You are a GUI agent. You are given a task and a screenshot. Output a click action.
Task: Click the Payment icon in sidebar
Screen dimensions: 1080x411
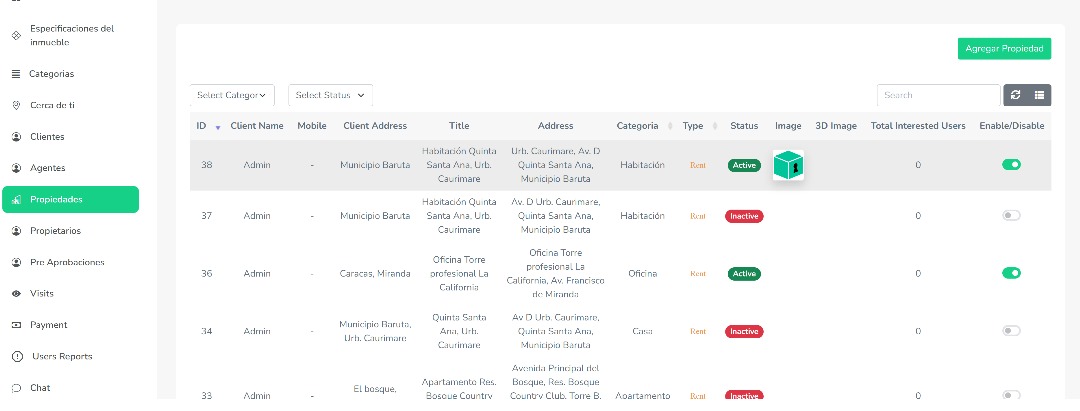coord(16,325)
